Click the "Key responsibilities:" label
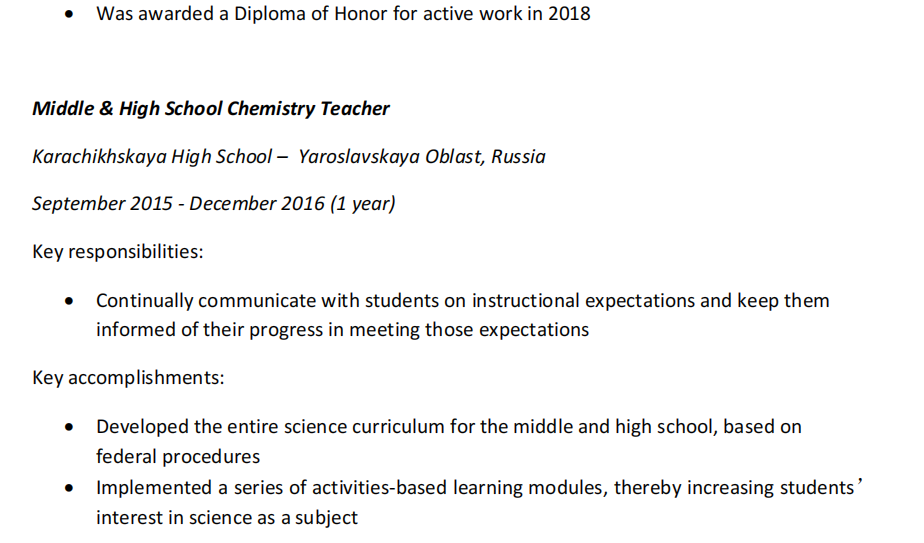This screenshot has height=543, width=924. pos(118,251)
